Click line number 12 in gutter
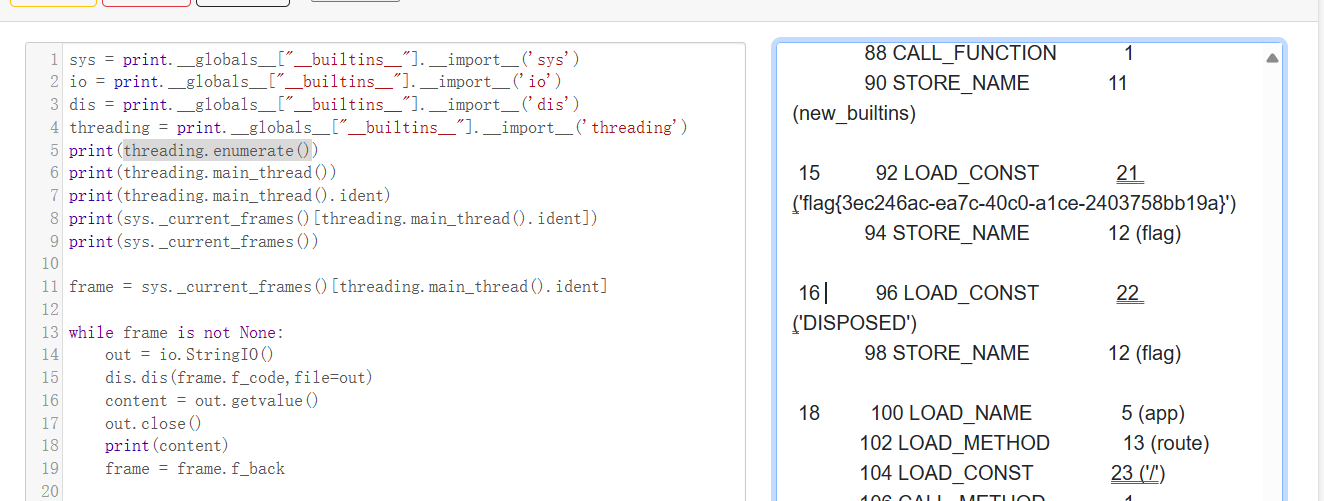Viewport: 1324px width, 501px height. point(50,310)
